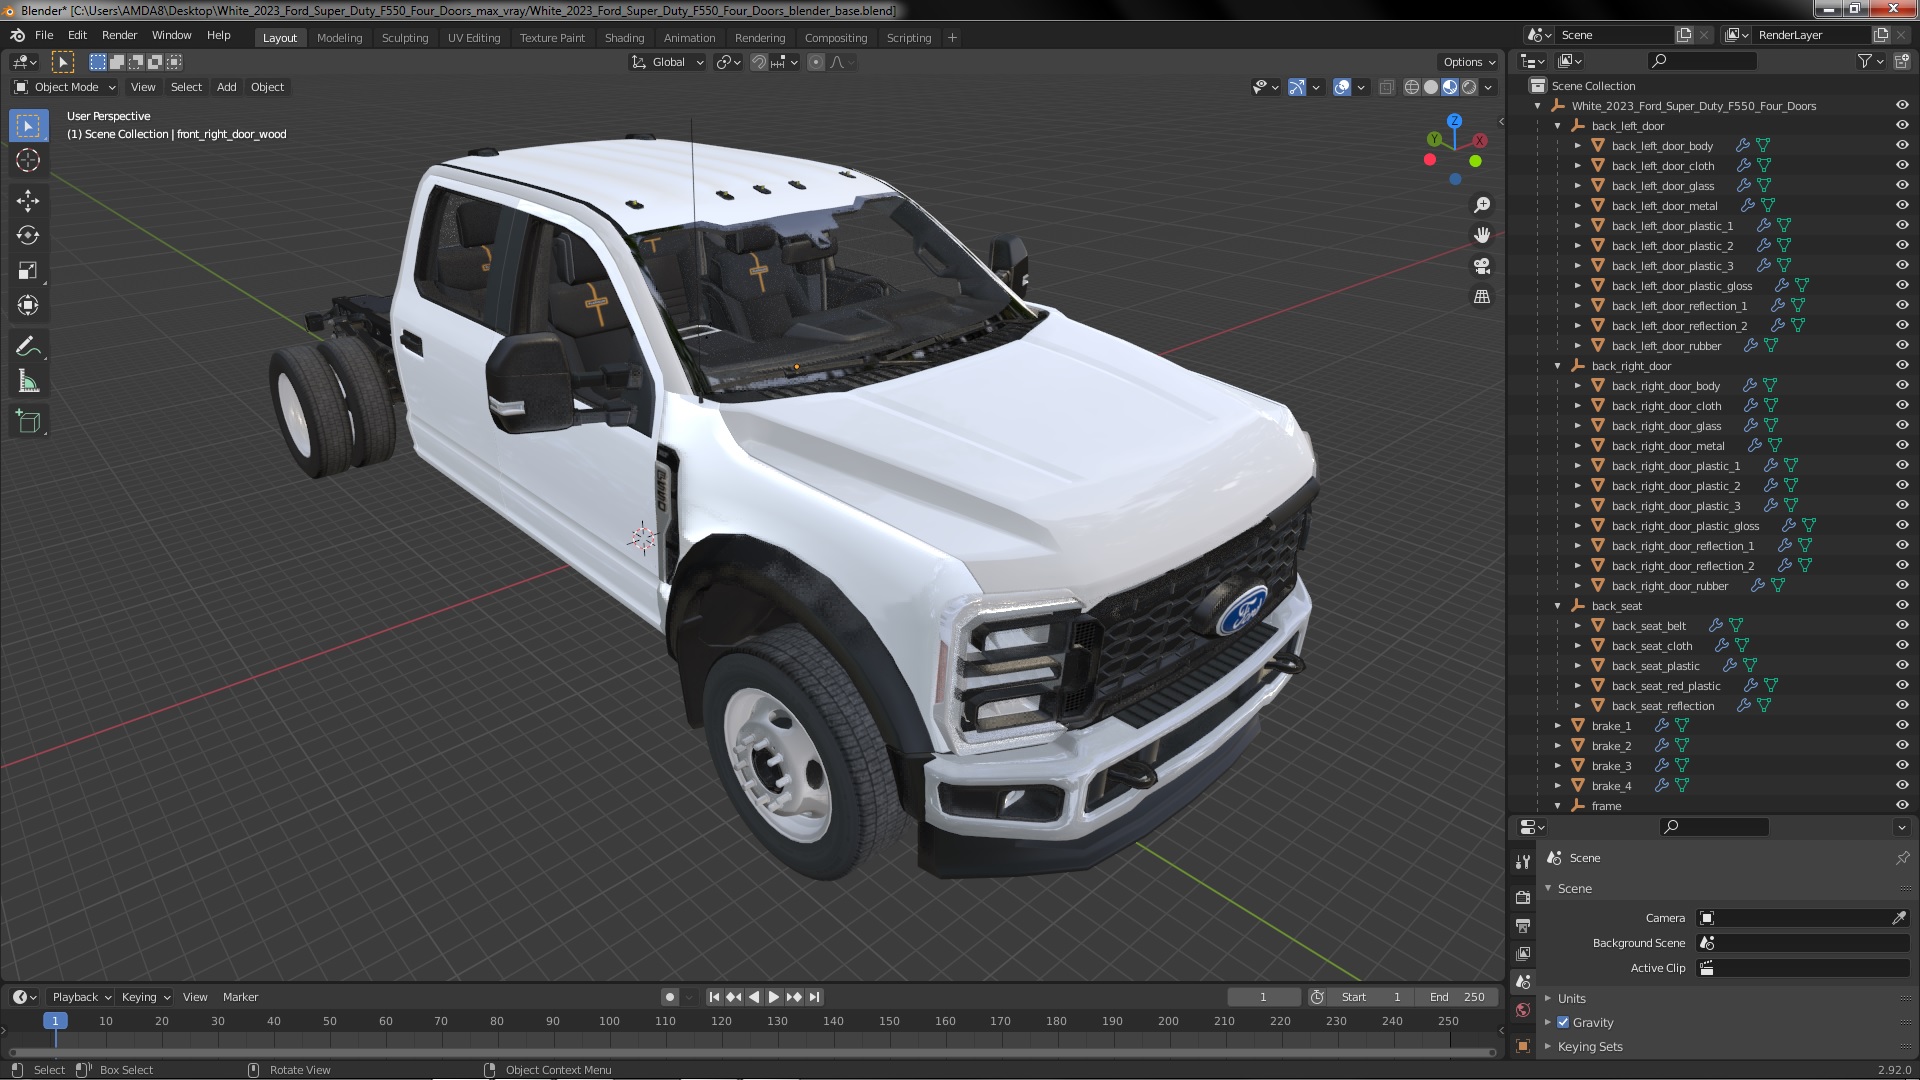This screenshot has height=1080, width=1920.
Task: Switch to orthographic view grid icon
Action: pos(1482,297)
